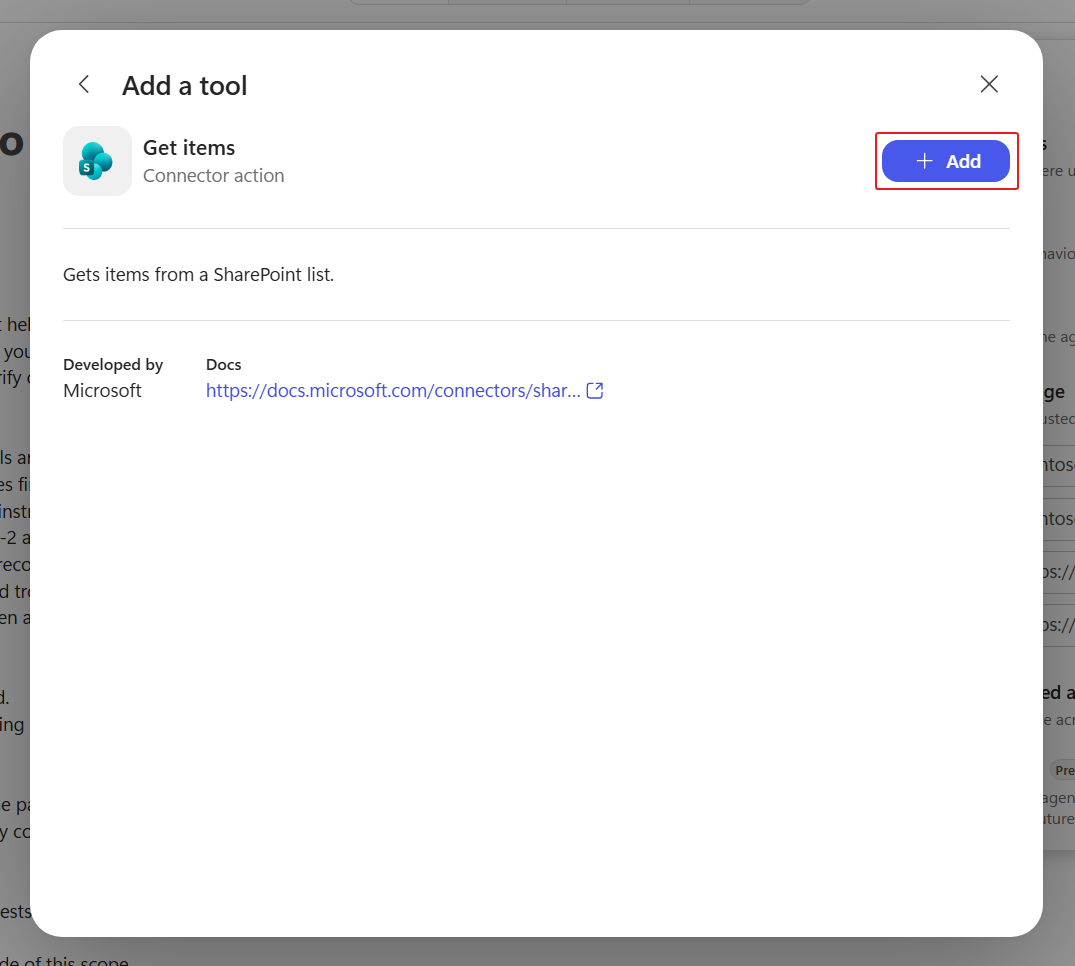The height and width of the screenshot is (966, 1075).
Task: Click the 'Docs' label
Action: pyautogui.click(x=224, y=364)
